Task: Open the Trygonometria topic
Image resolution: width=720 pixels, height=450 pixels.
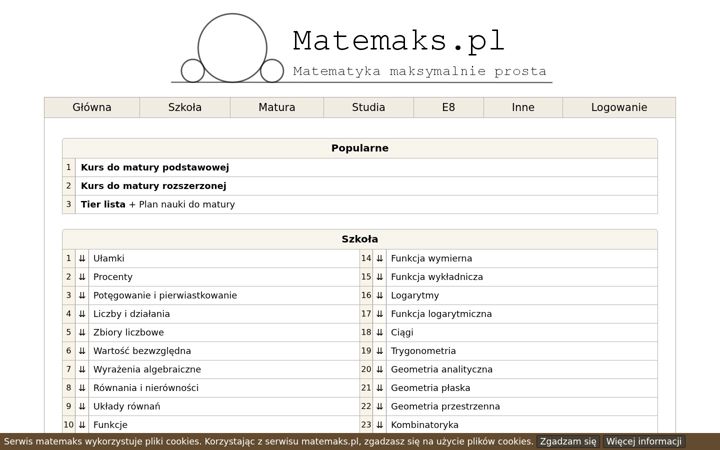Action: pos(423,351)
